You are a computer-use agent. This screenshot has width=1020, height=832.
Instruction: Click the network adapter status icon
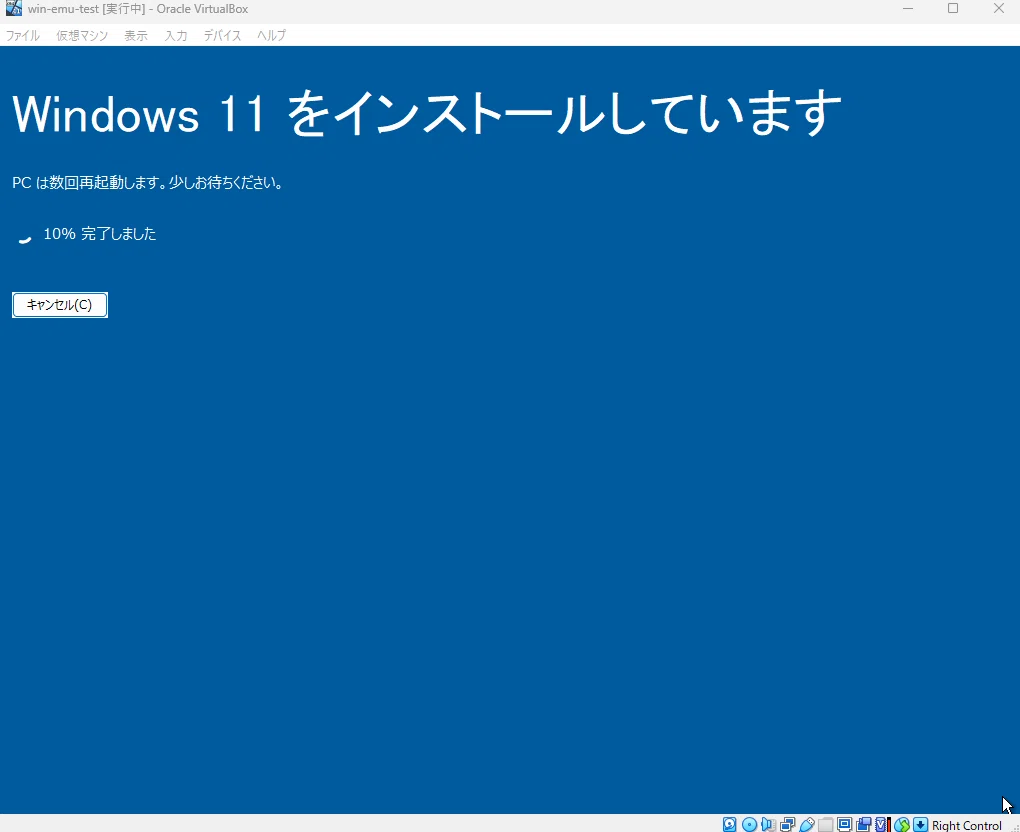(x=788, y=824)
